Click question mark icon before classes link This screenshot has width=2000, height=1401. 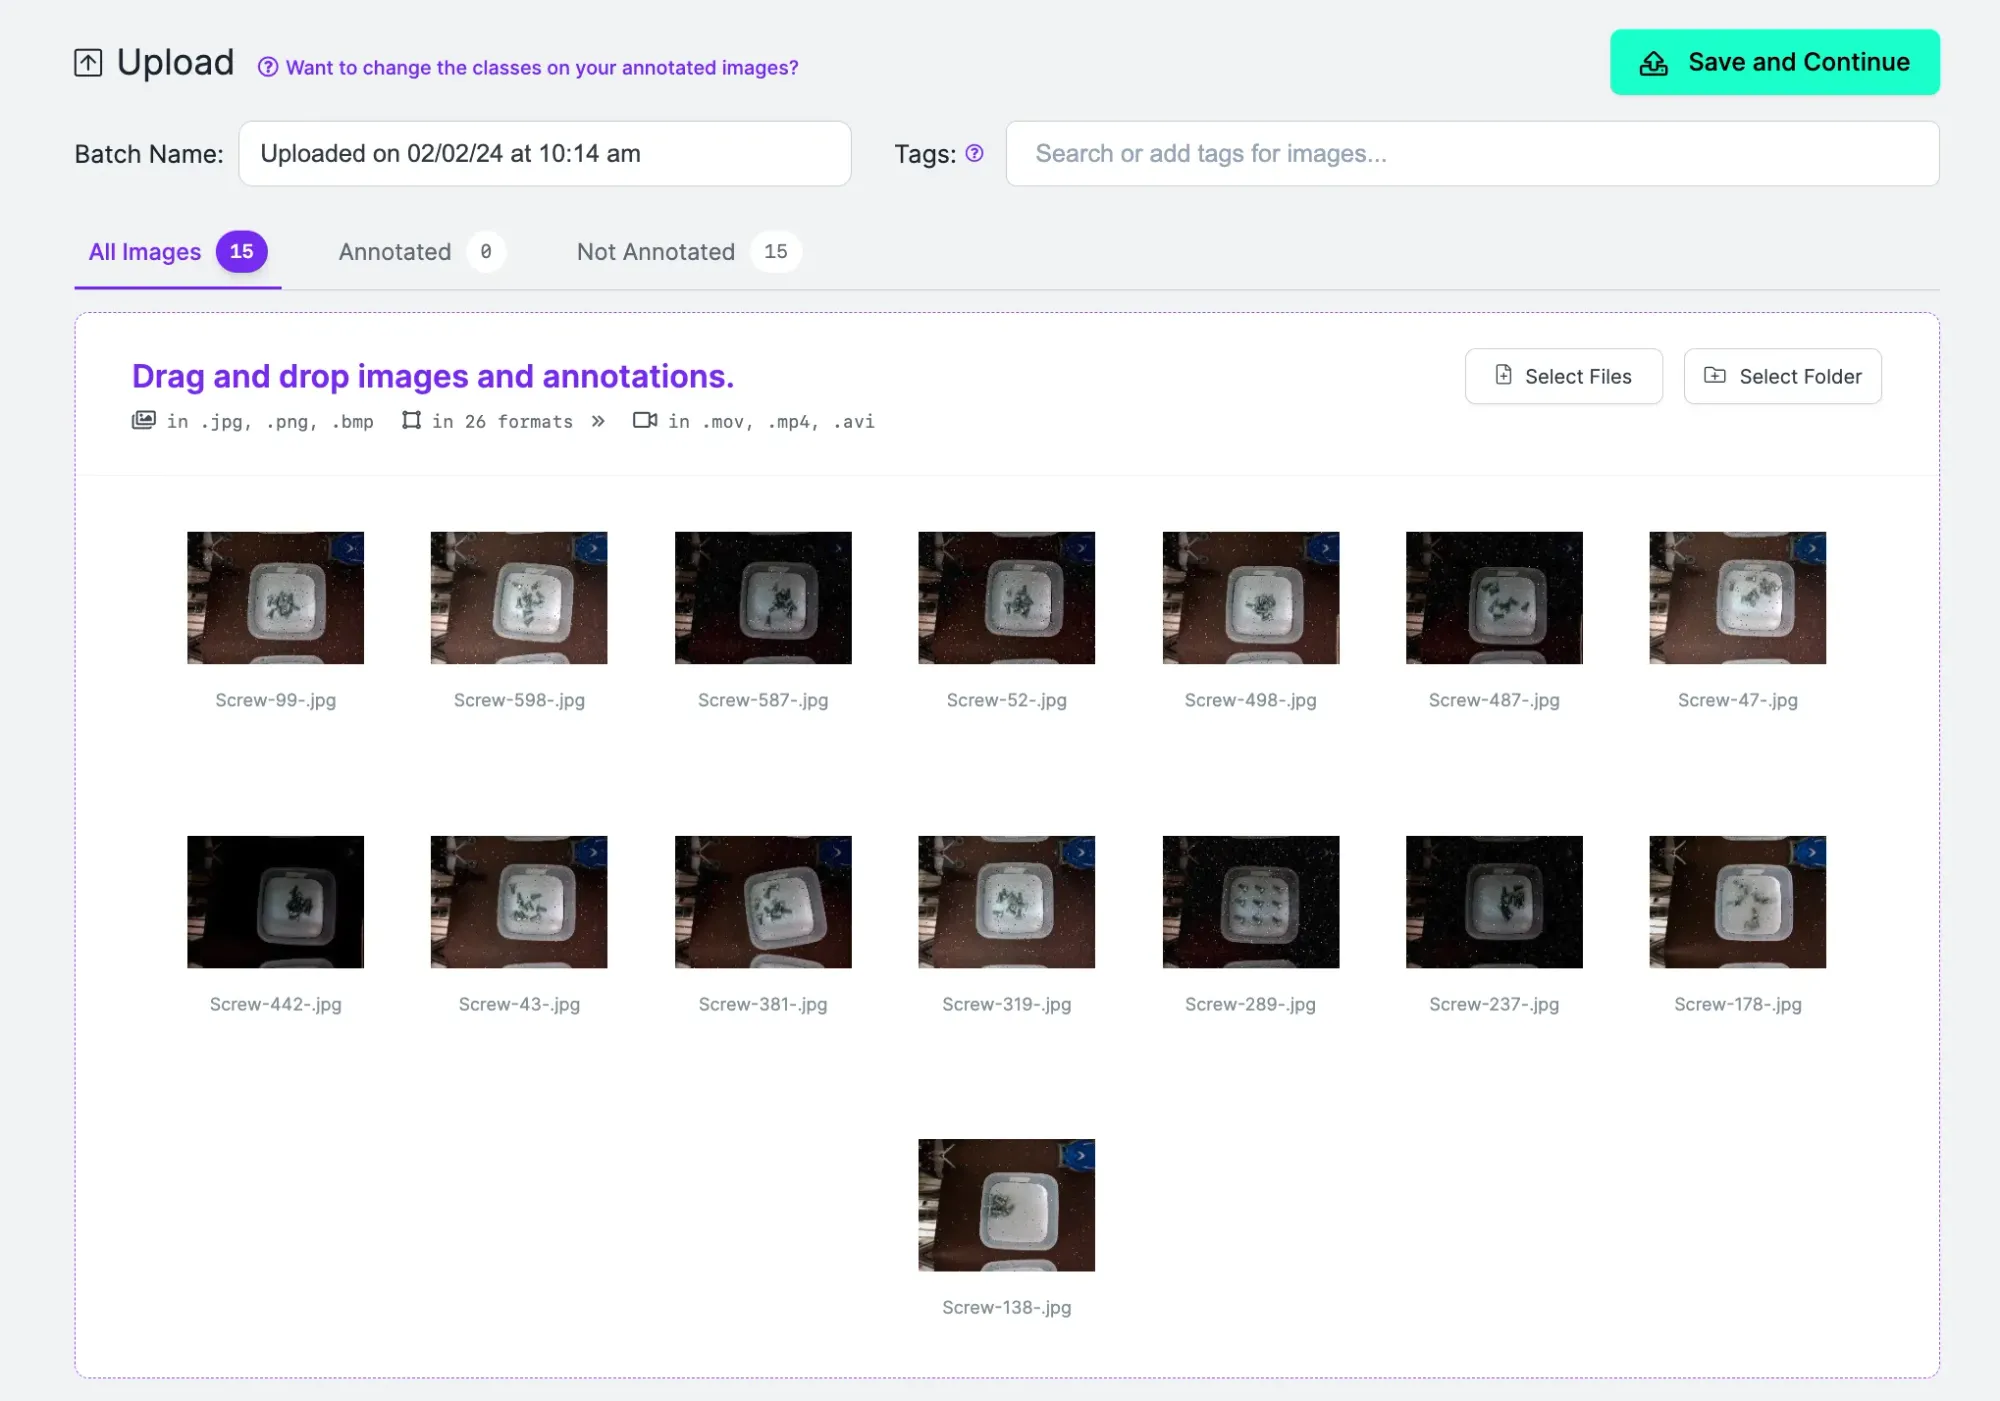[267, 67]
